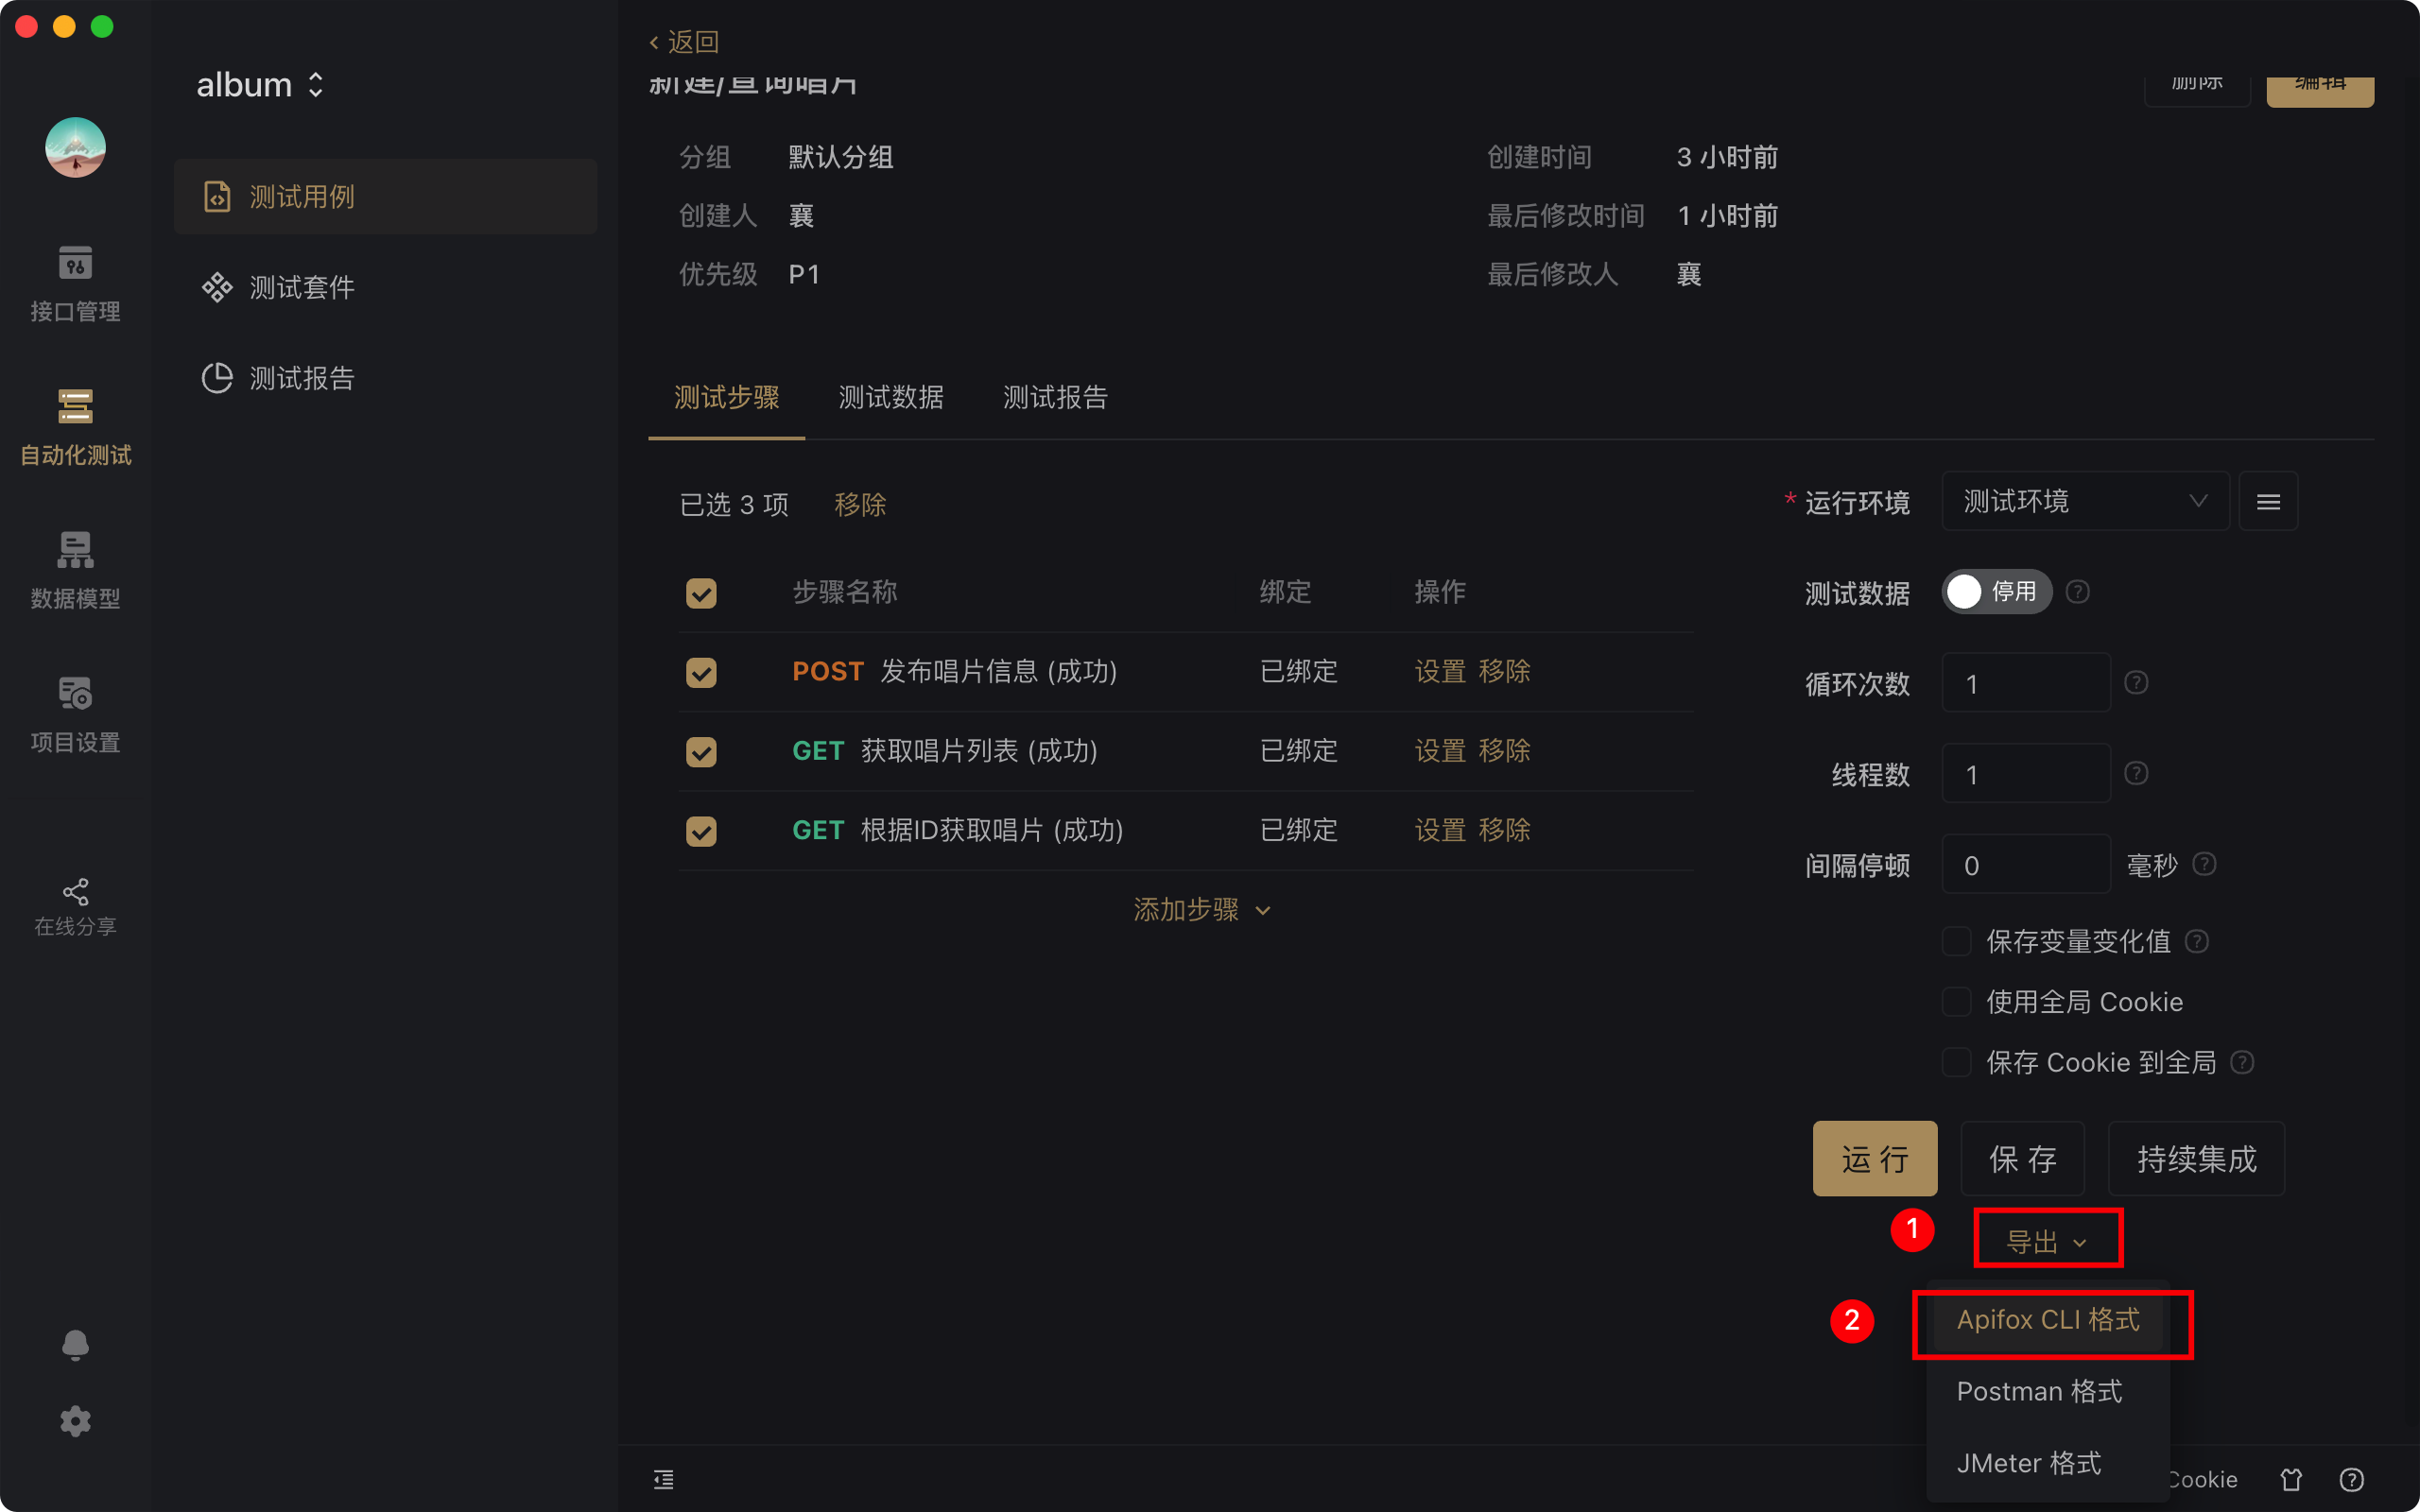The height and width of the screenshot is (1512, 2420).
Task: Click 返回 to go back
Action: tap(684, 42)
